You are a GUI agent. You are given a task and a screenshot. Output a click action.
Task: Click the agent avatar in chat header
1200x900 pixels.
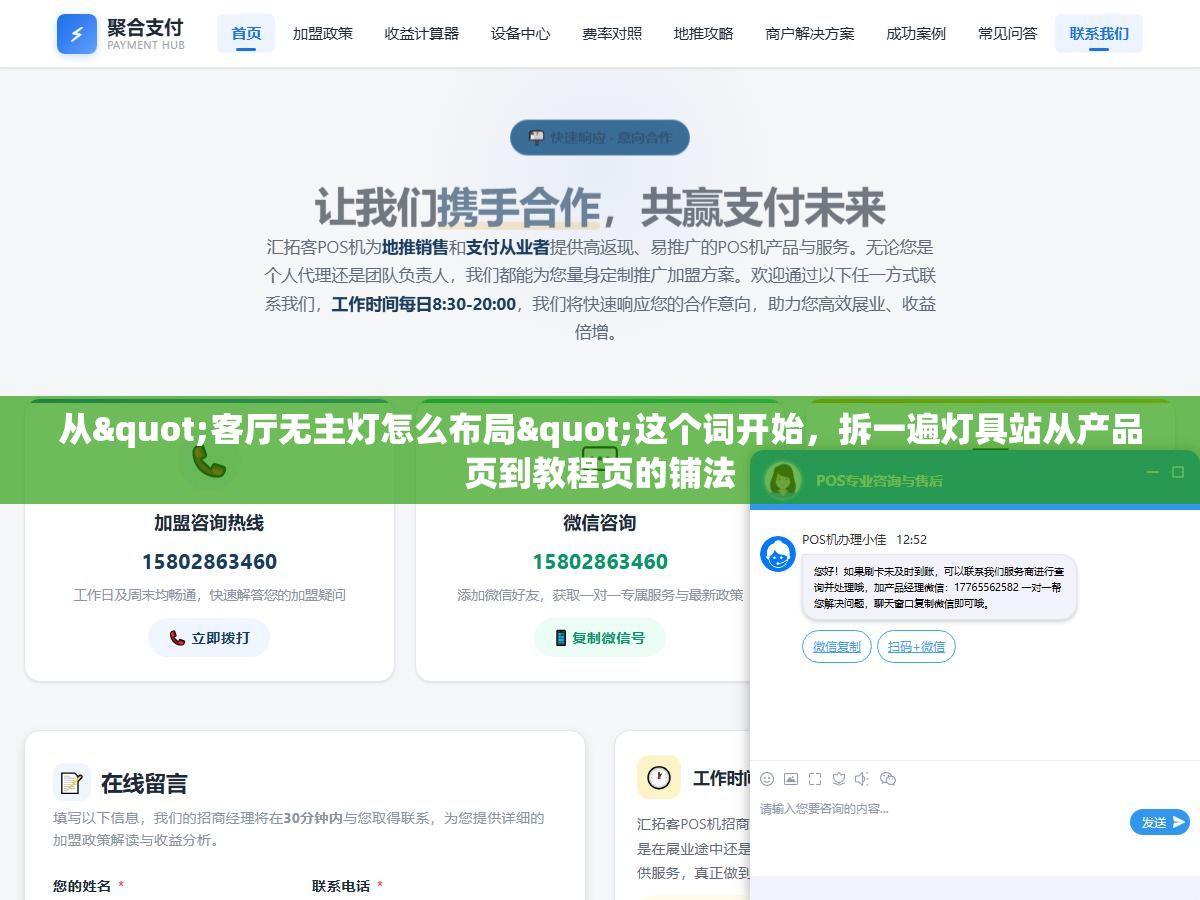(783, 480)
